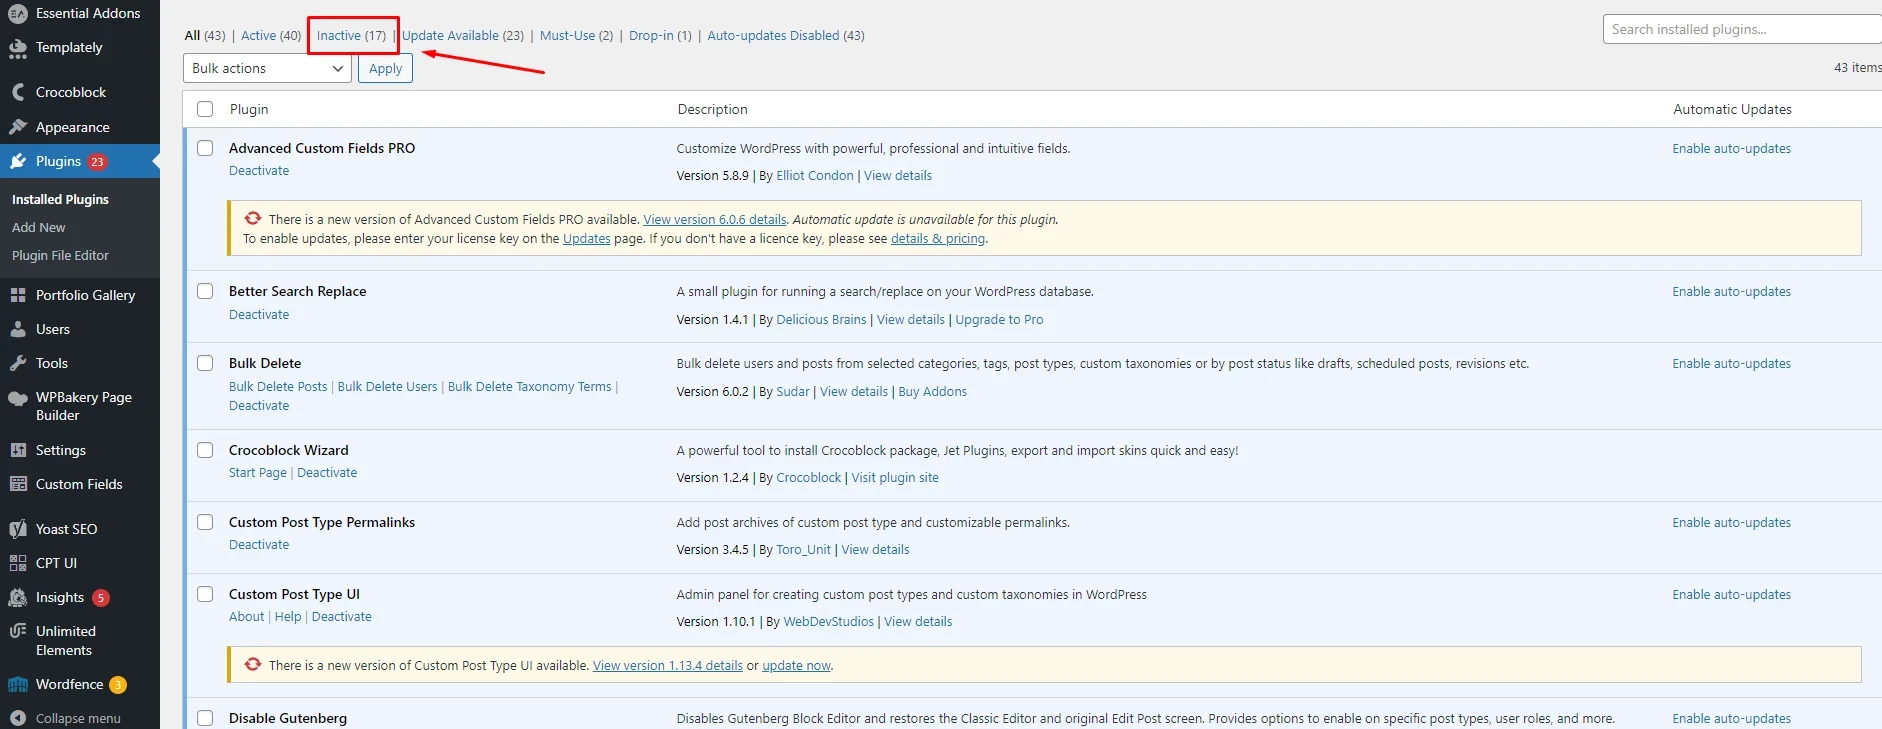Open Add New plugin submenu item
This screenshot has width=1882, height=729.
pos(39,227)
